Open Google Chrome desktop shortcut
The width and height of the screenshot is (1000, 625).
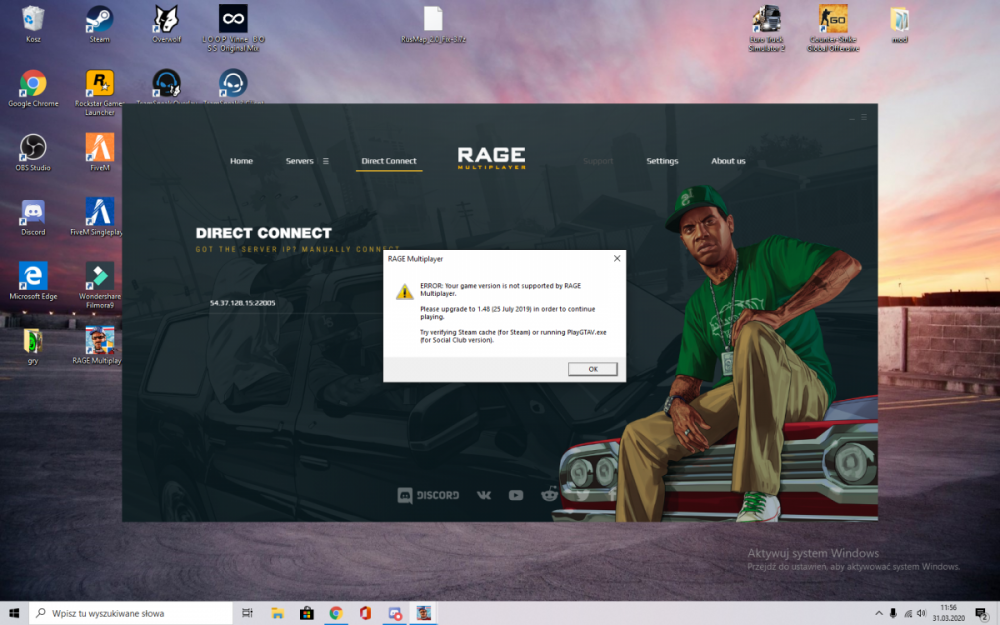pos(33,89)
